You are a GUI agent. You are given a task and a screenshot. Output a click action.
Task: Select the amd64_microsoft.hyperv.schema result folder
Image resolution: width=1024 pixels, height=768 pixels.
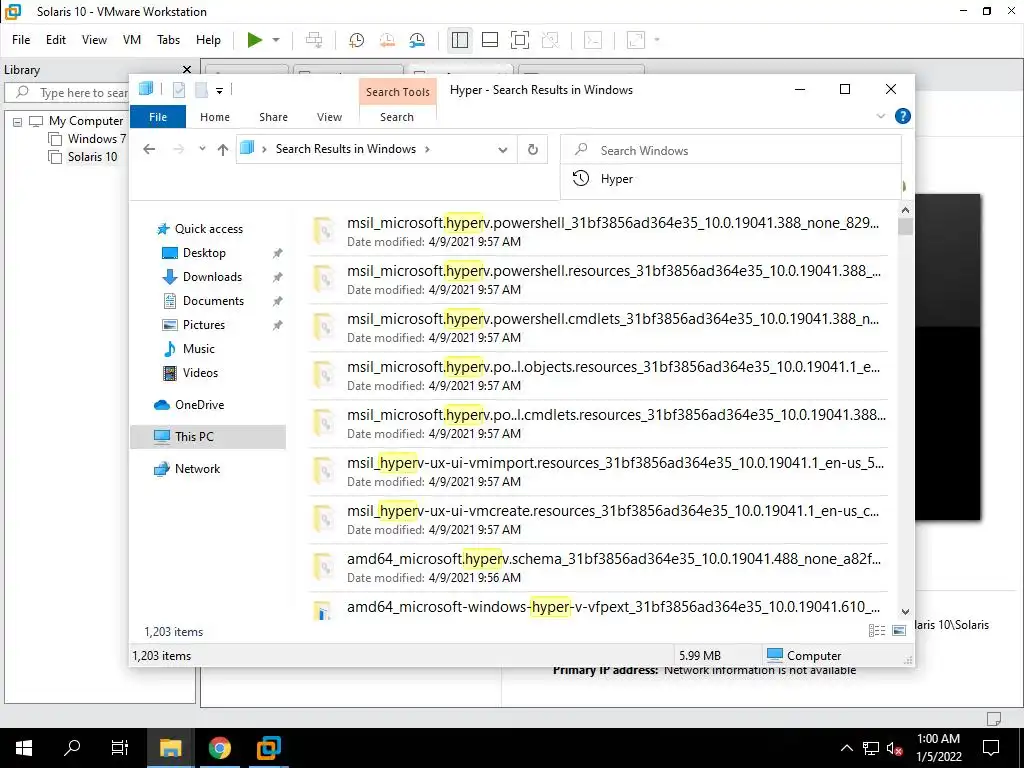click(x=598, y=568)
